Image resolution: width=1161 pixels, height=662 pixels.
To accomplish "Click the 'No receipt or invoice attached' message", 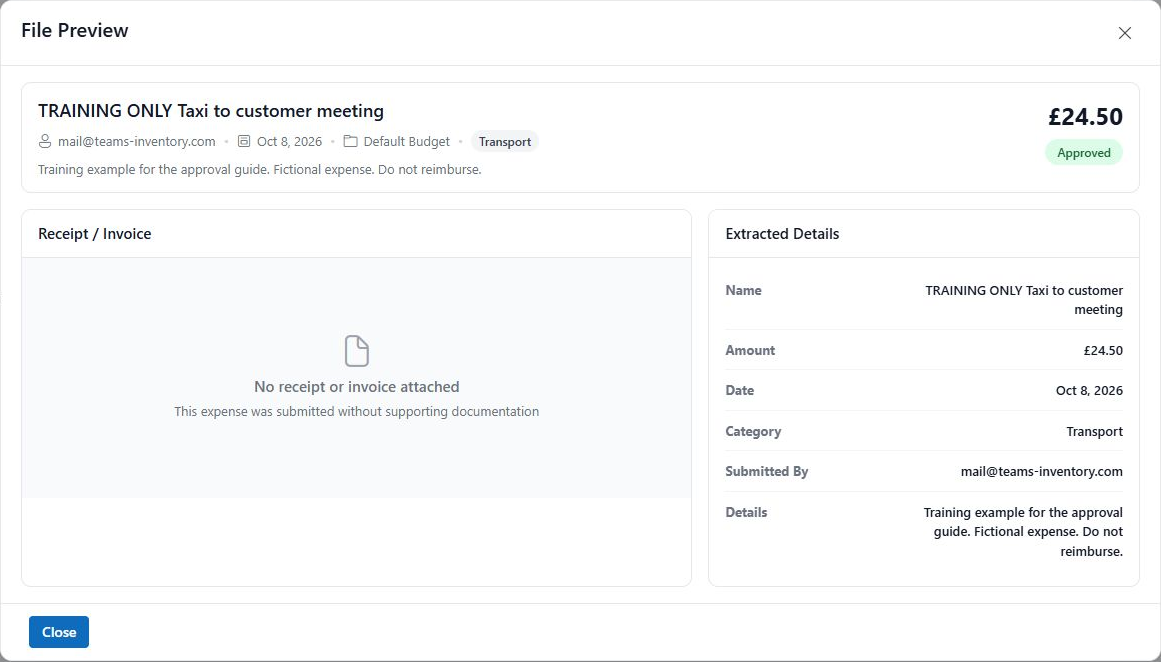I will click(356, 387).
